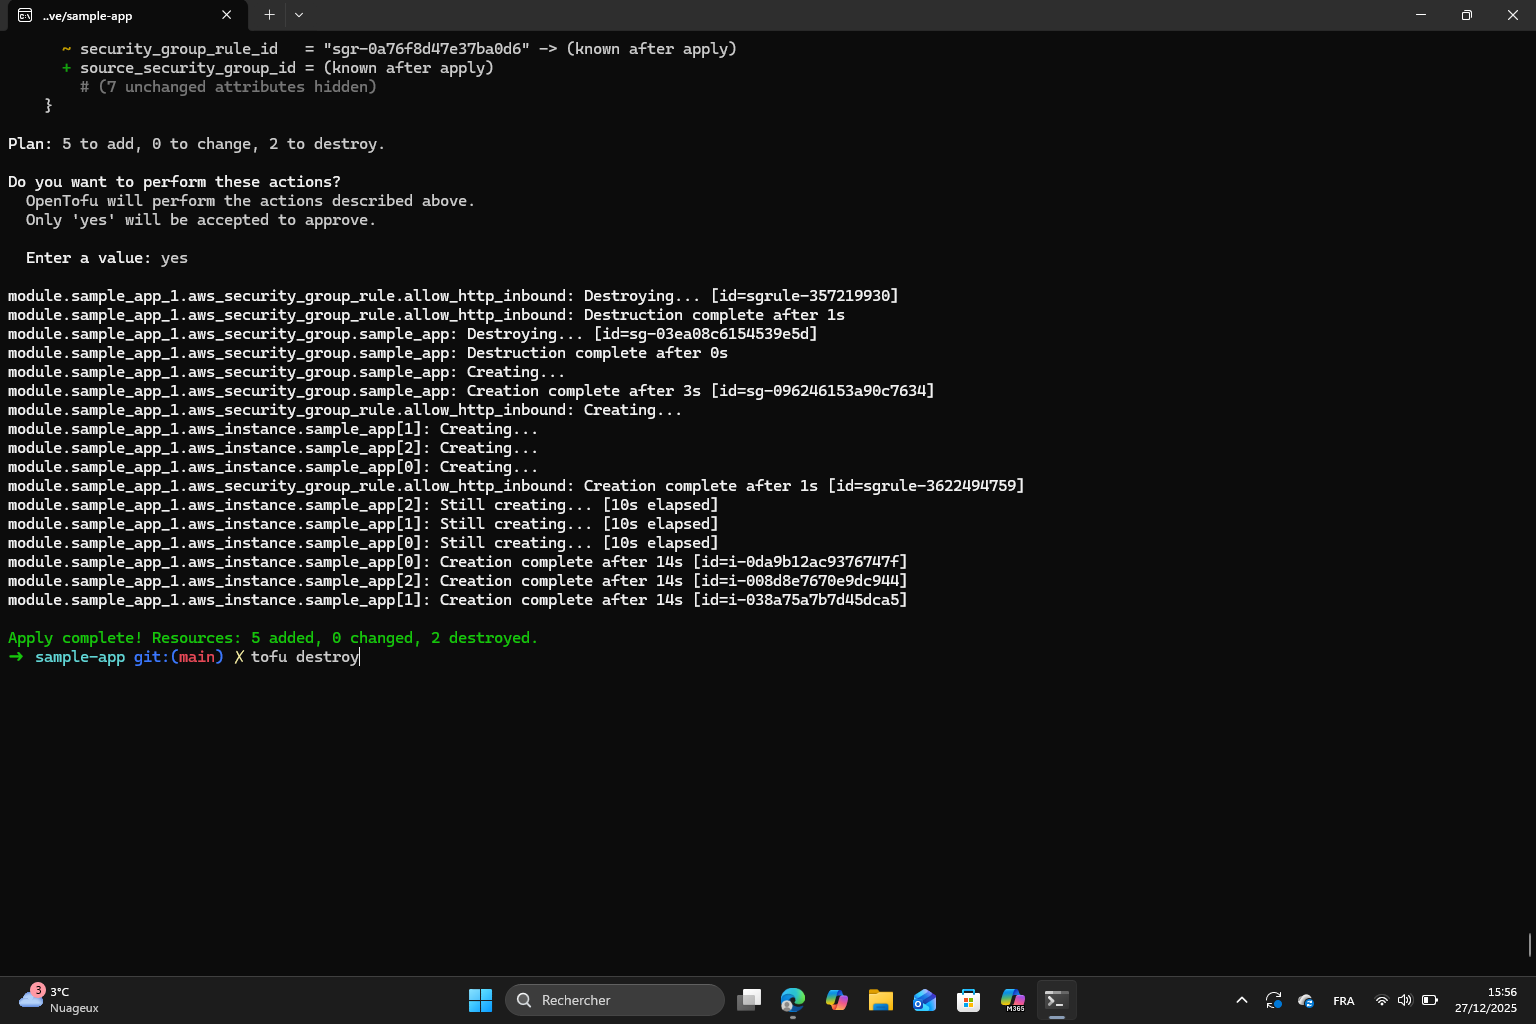Screen dimensions: 1536x1024
Task: Click the Windows Start button
Action: 480,999
